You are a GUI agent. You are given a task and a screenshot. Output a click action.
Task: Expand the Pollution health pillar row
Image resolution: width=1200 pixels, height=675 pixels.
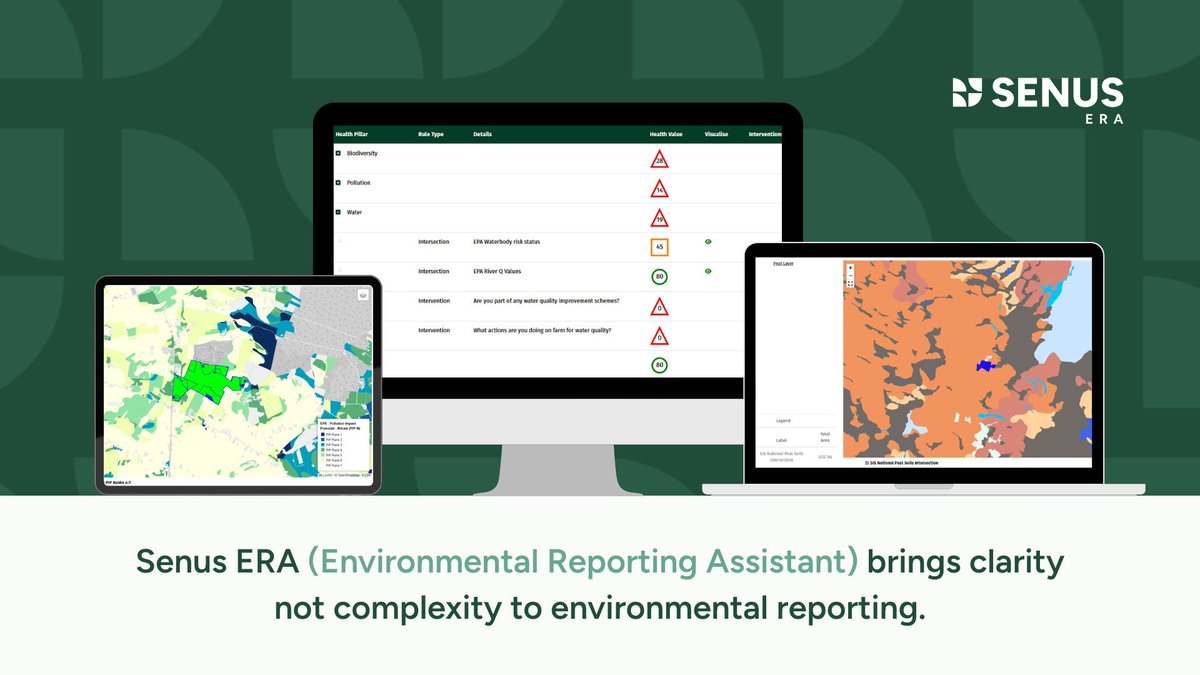pos(338,183)
